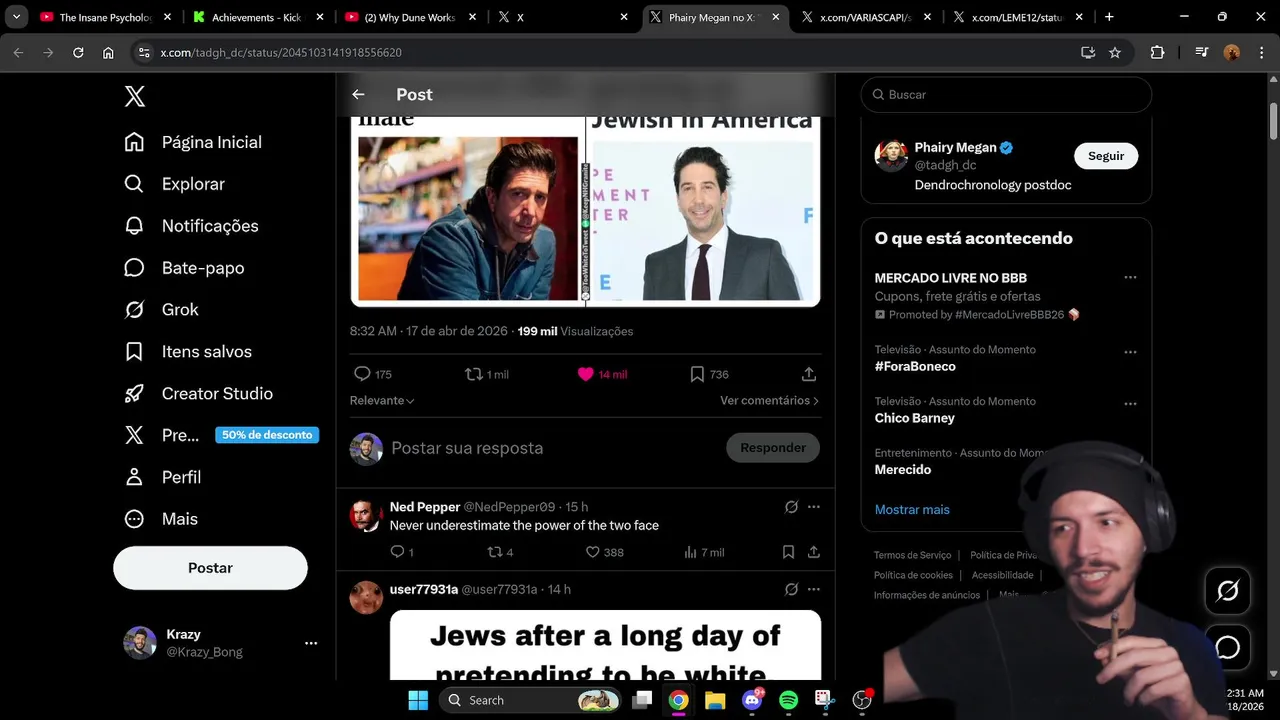Open Página Inicial home
This screenshot has height=720, width=1280.
coord(193,142)
